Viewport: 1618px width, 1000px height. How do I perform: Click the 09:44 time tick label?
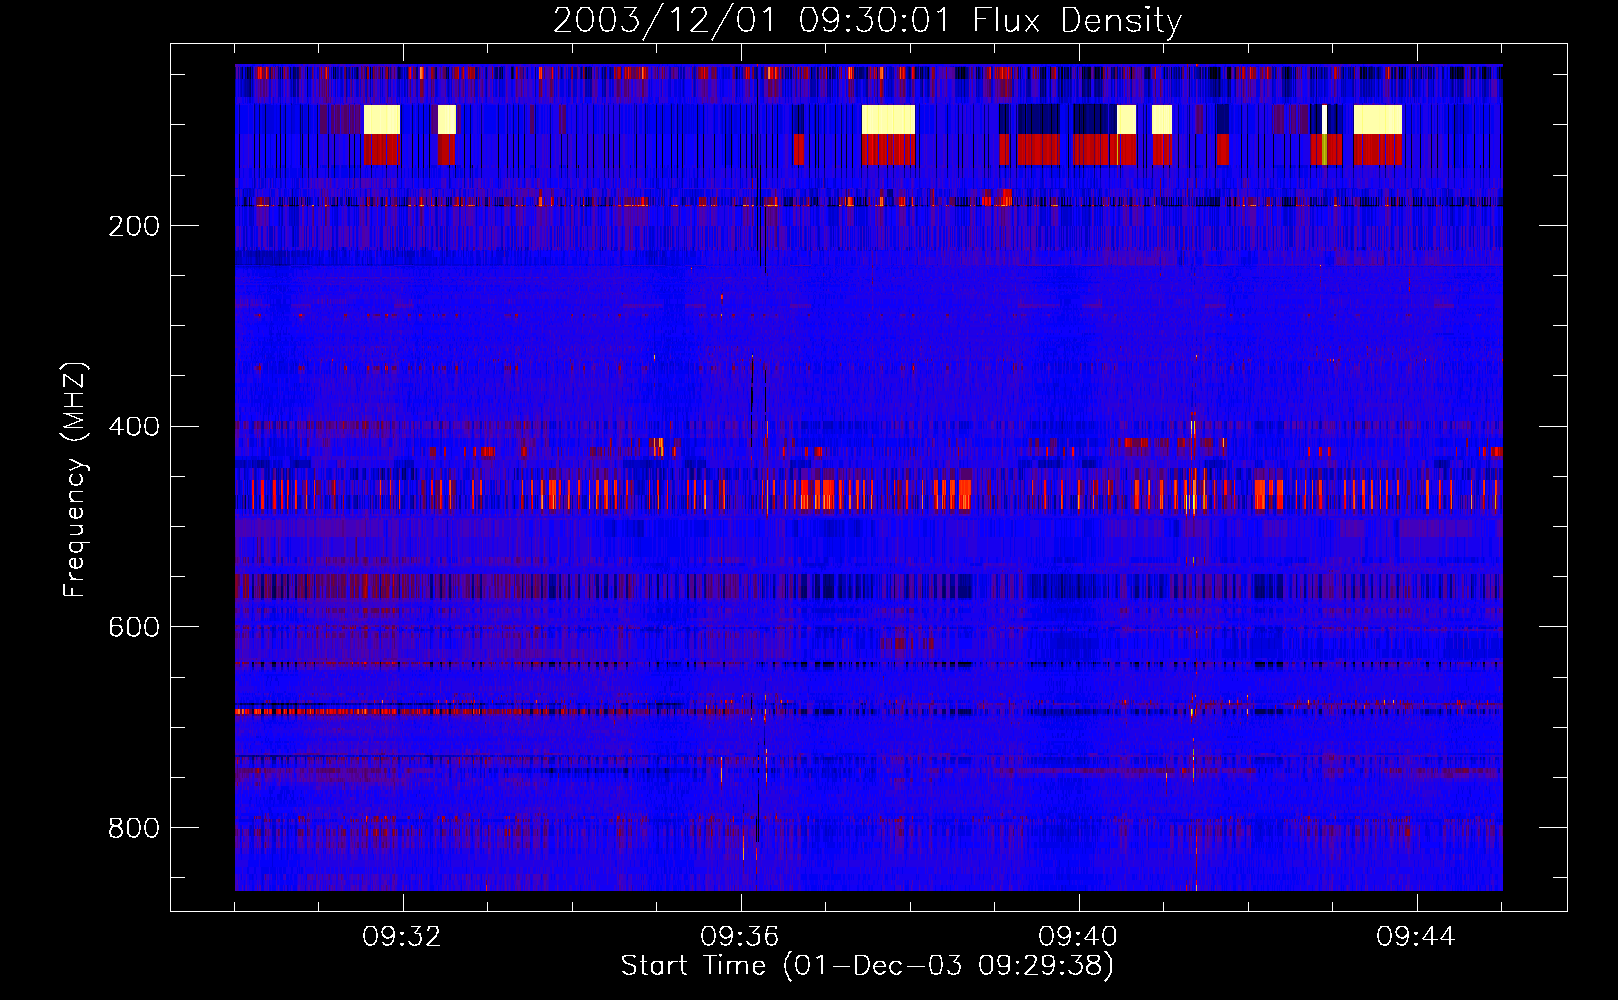[1416, 937]
